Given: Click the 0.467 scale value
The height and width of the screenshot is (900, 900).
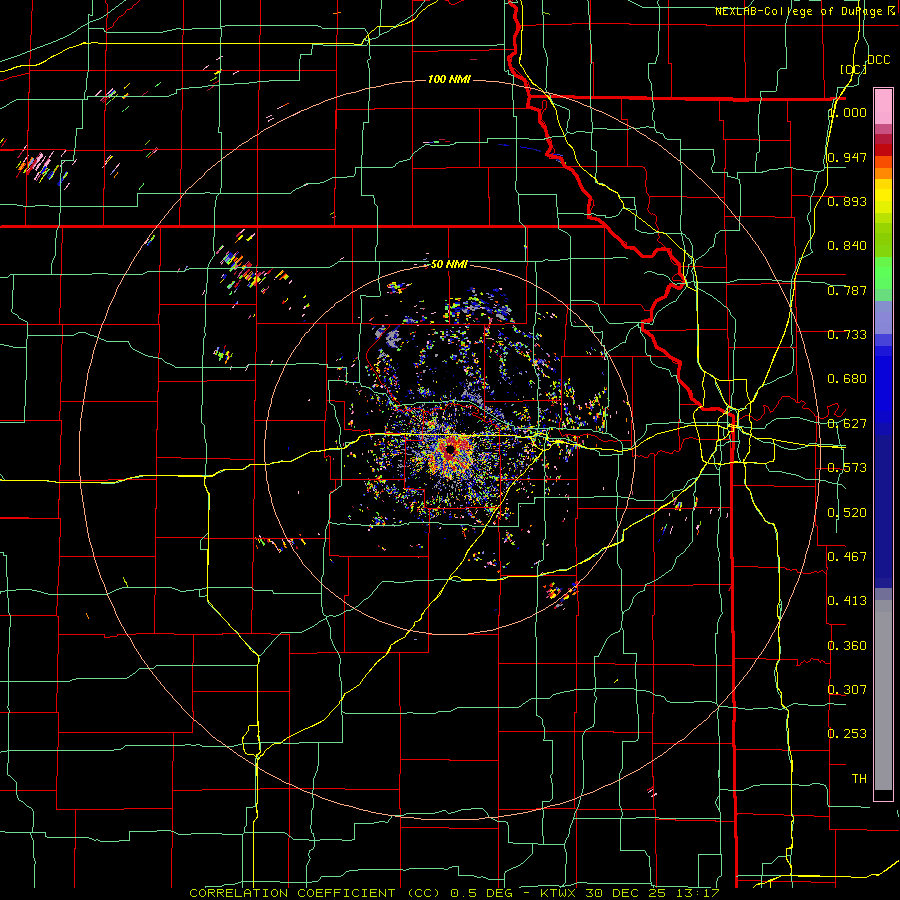Looking at the screenshot, I should pyautogui.click(x=847, y=557).
